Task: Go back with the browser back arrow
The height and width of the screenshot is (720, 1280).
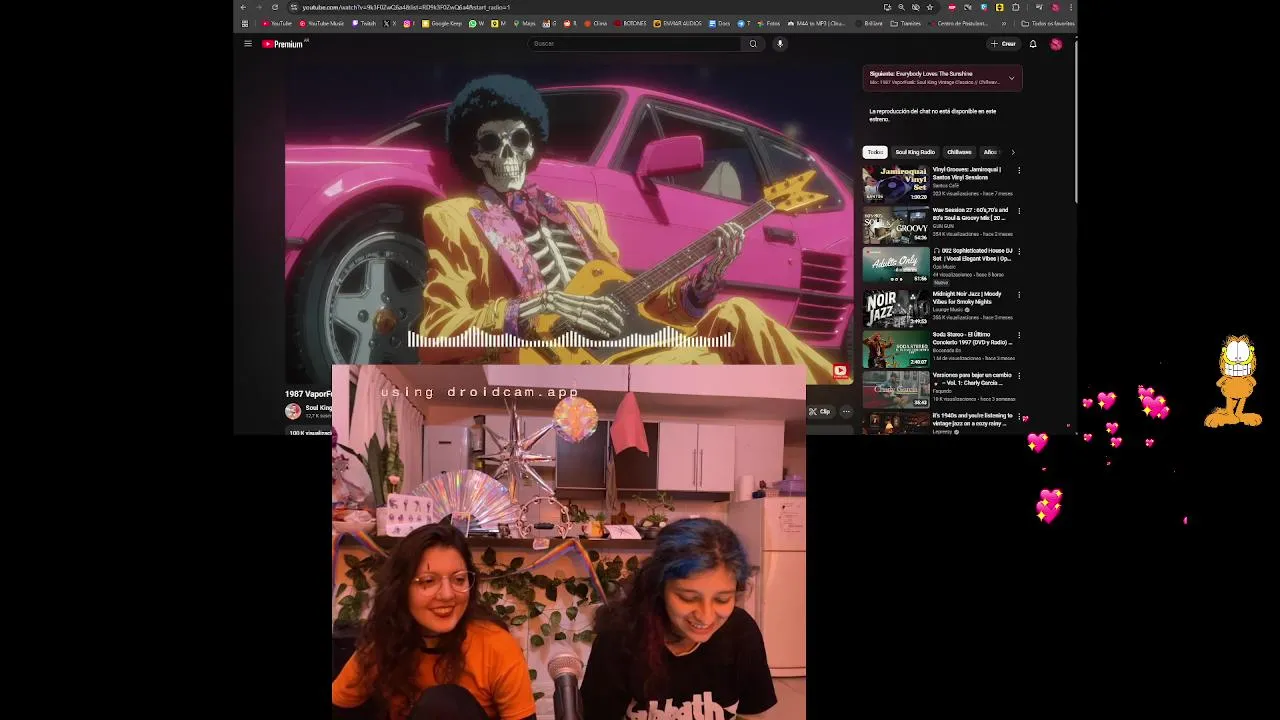Action: click(243, 7)
